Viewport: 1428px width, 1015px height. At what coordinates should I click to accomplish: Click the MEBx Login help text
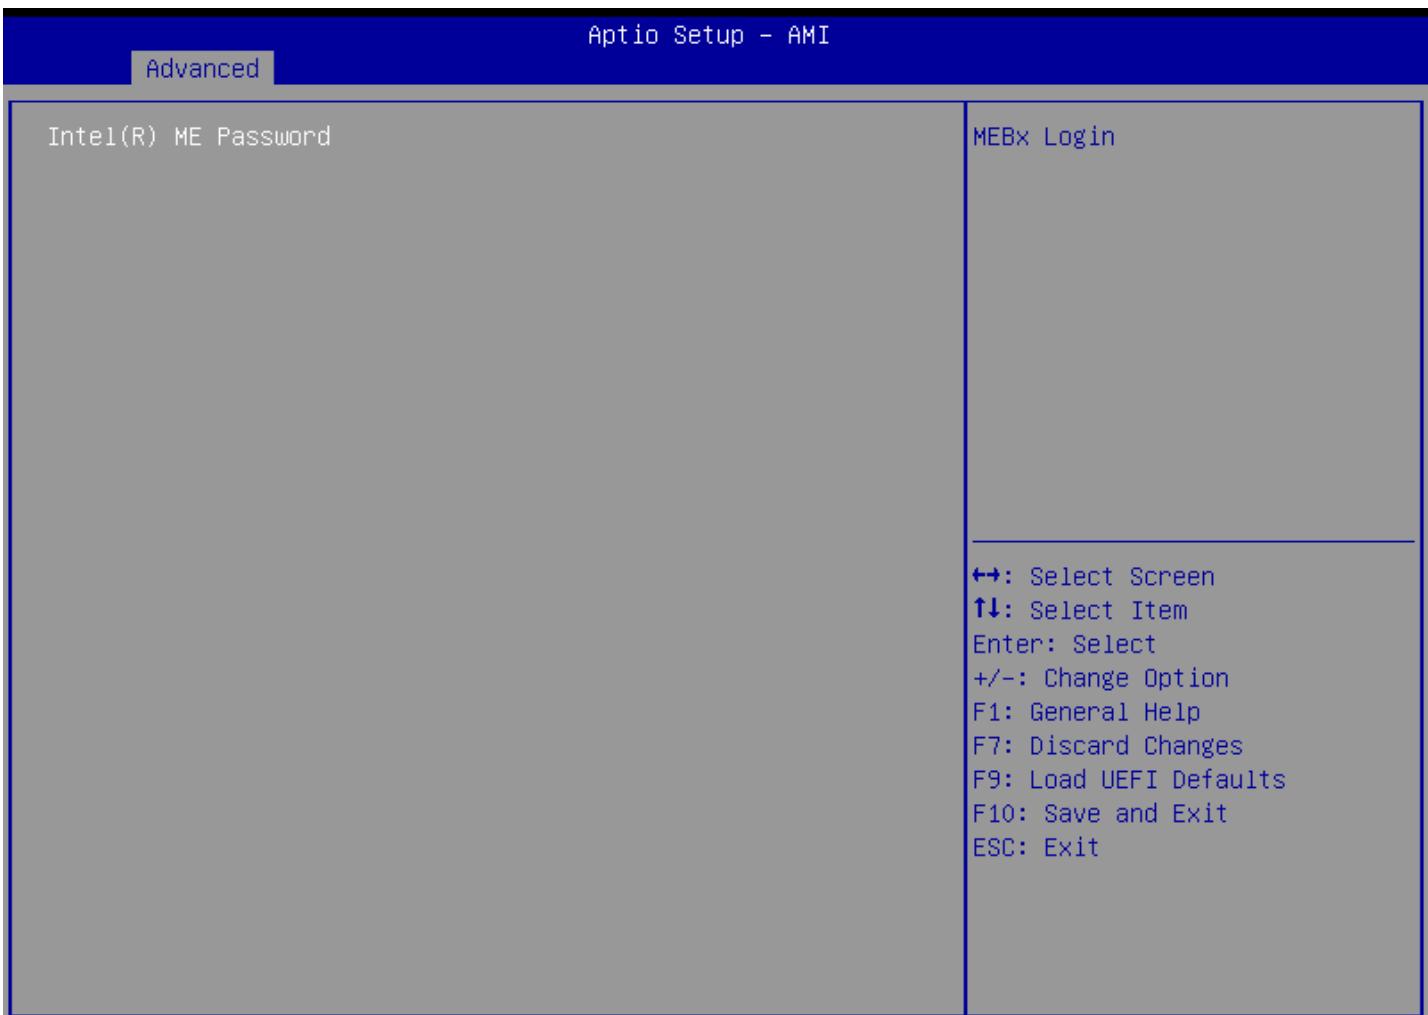coord(1043,136)
